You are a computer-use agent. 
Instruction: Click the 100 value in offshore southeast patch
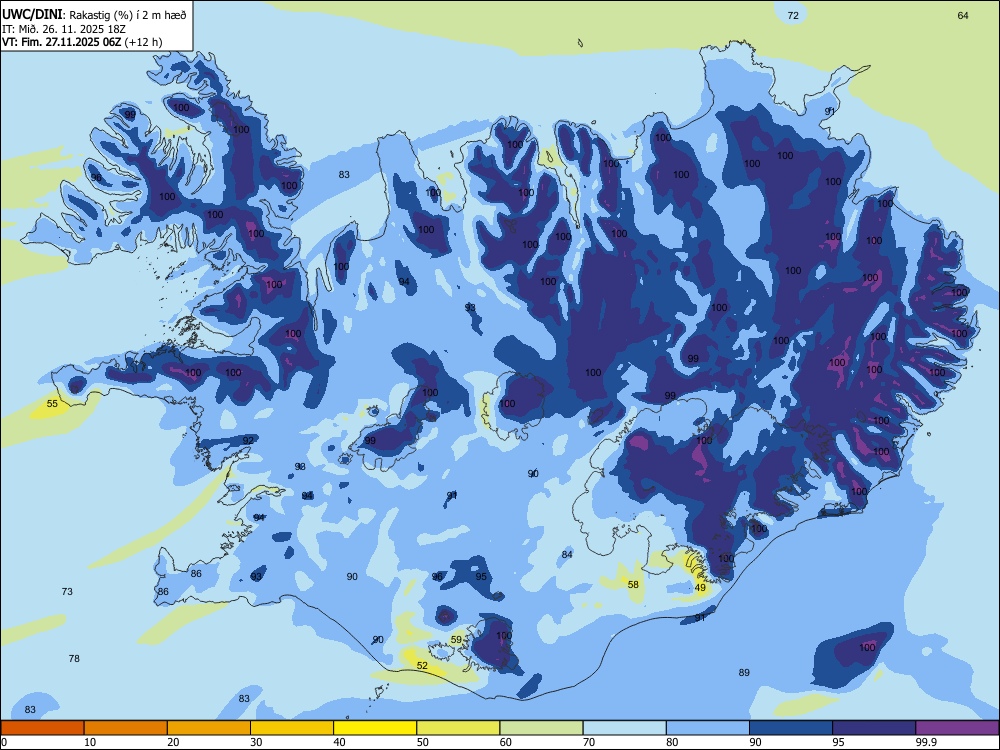click(x=867, y=647)
